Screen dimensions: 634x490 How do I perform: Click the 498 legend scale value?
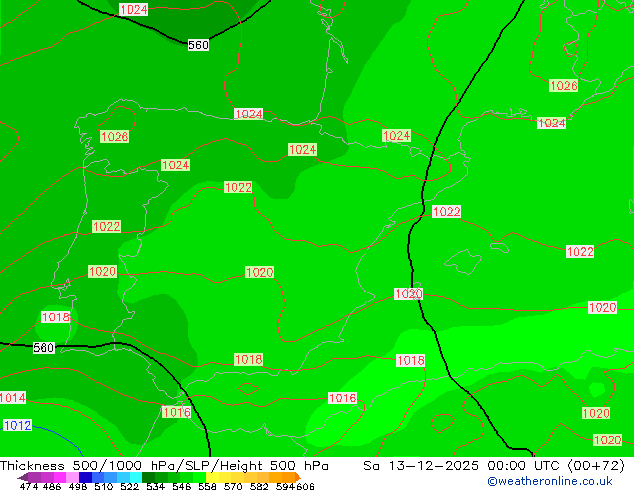[x=78, y=486]
